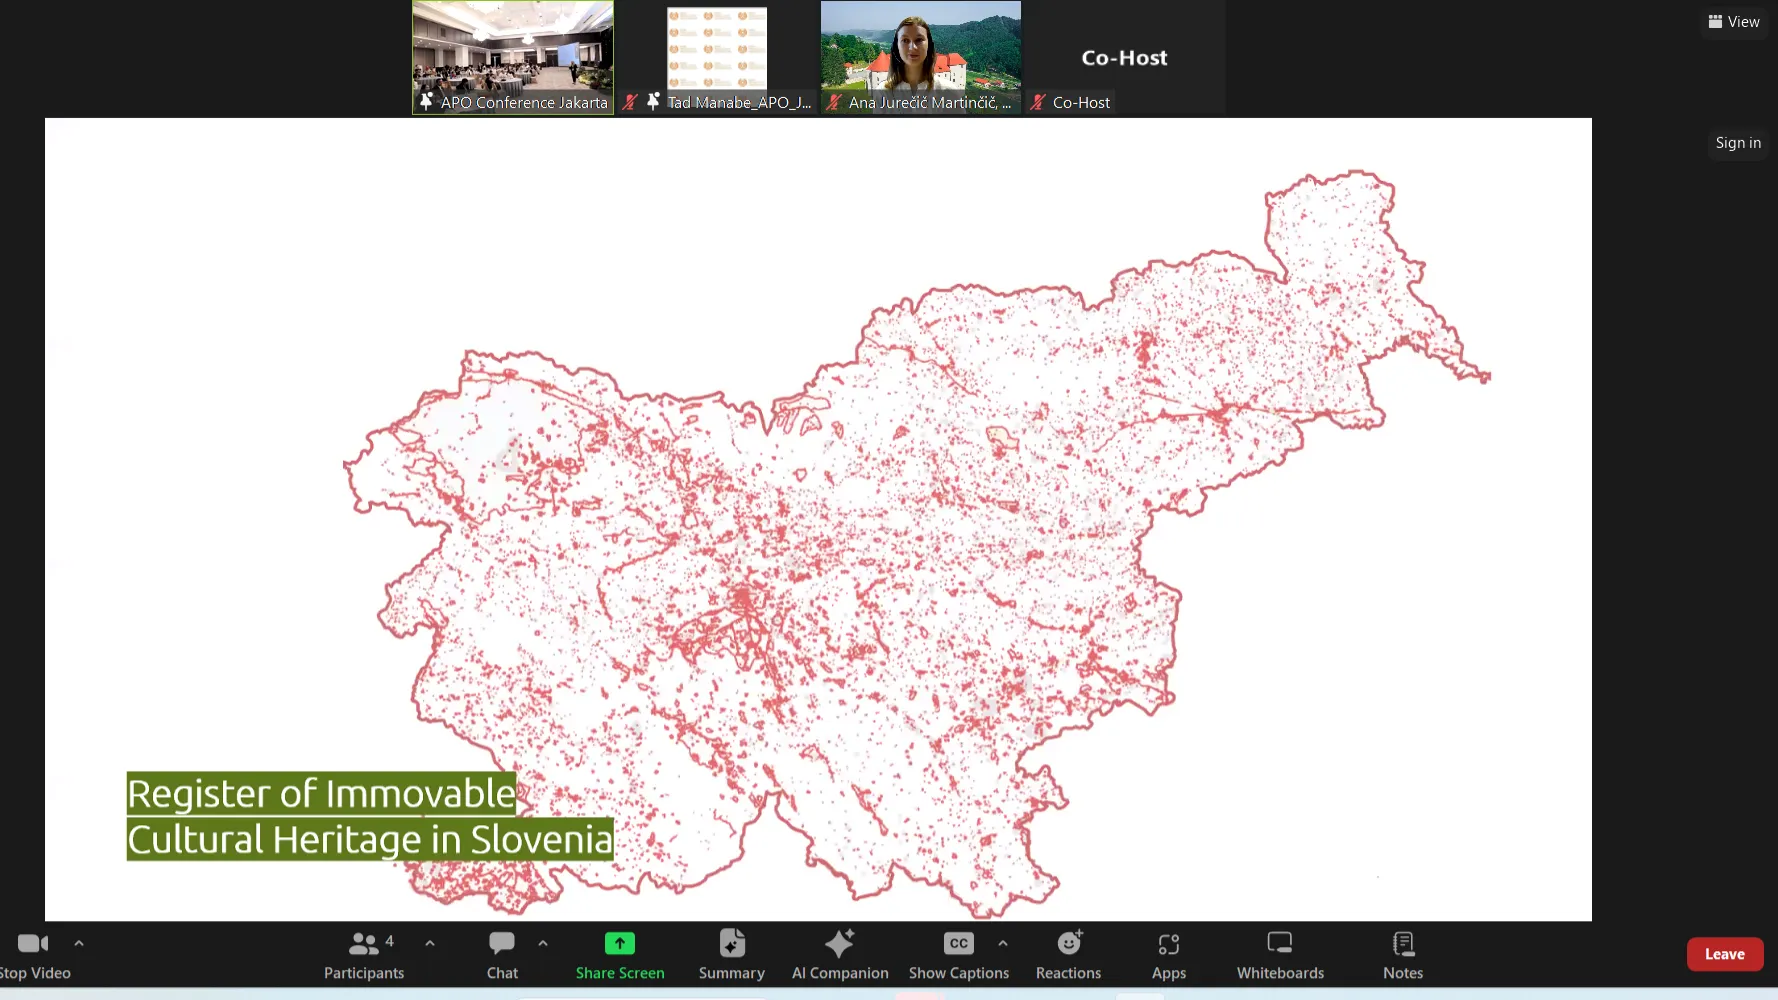Leave the meeting

1724,954
